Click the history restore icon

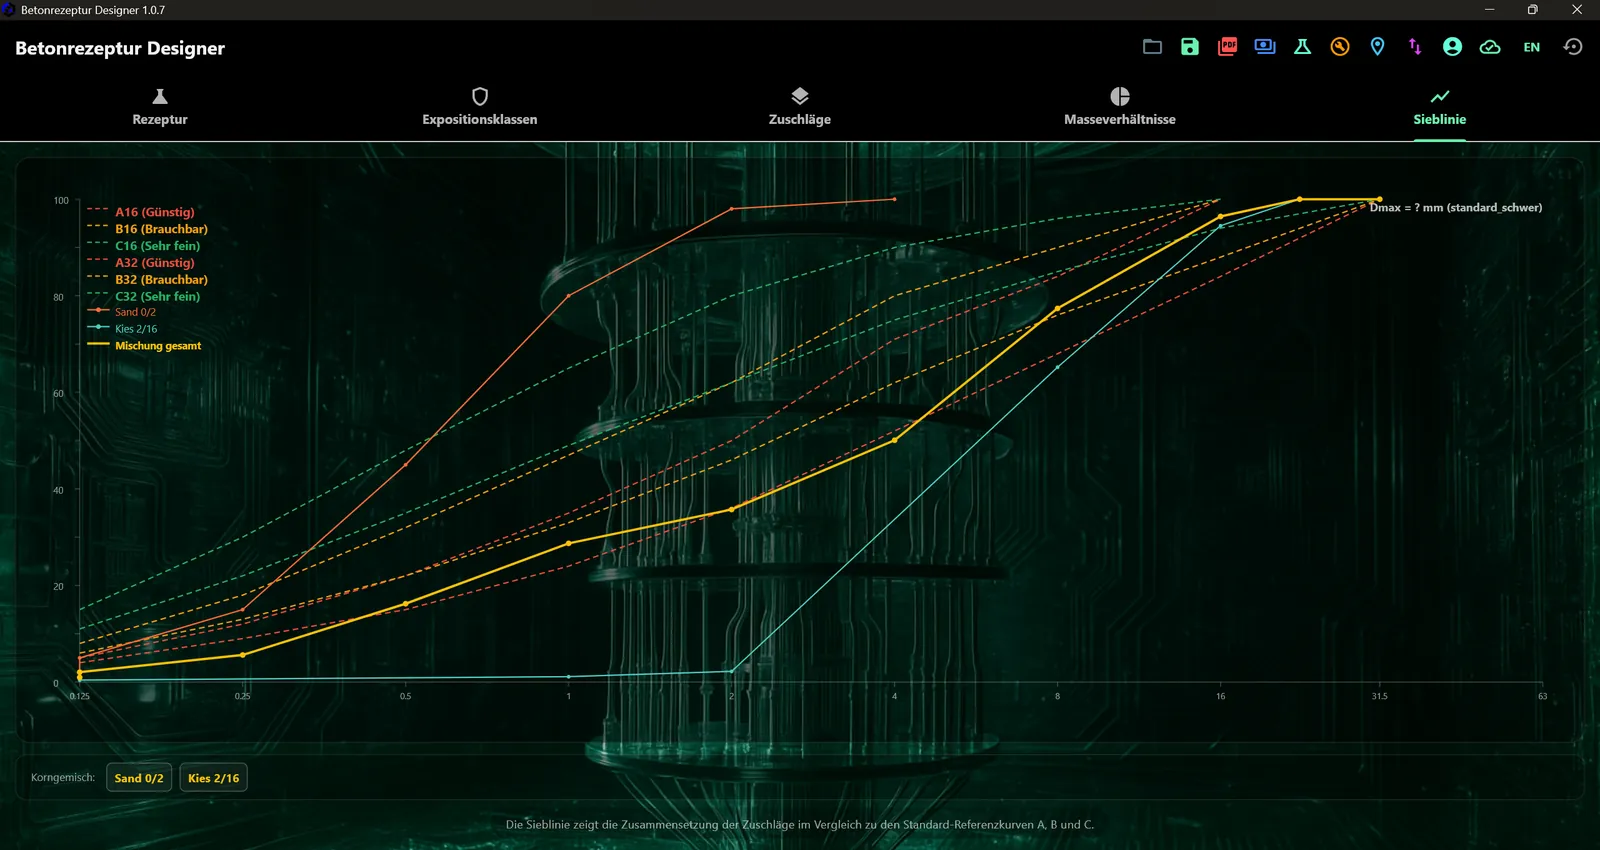1573,47
